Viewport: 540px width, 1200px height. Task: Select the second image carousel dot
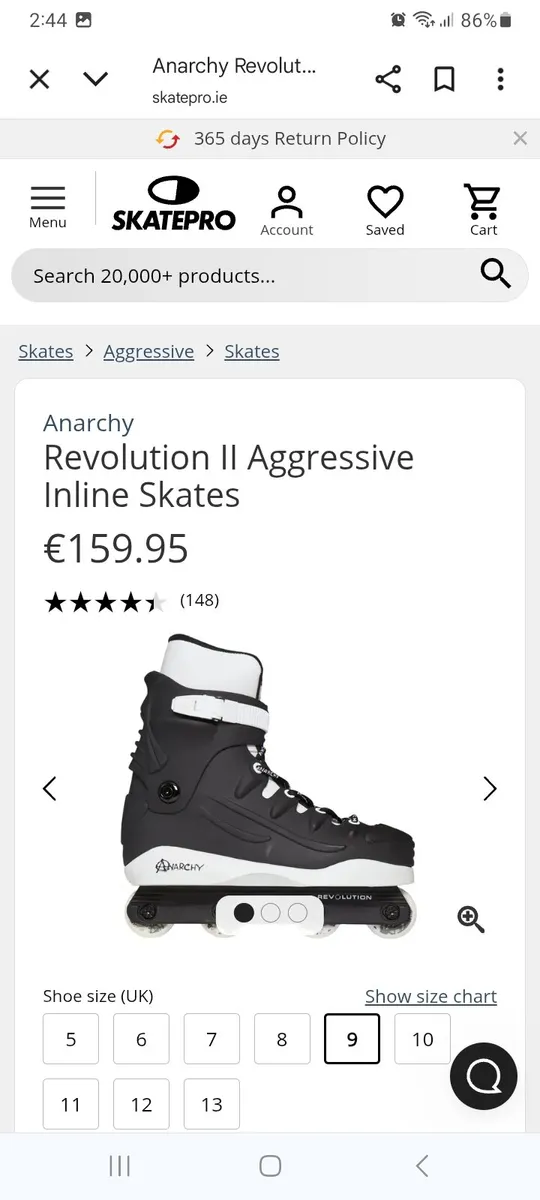point(271,912)
